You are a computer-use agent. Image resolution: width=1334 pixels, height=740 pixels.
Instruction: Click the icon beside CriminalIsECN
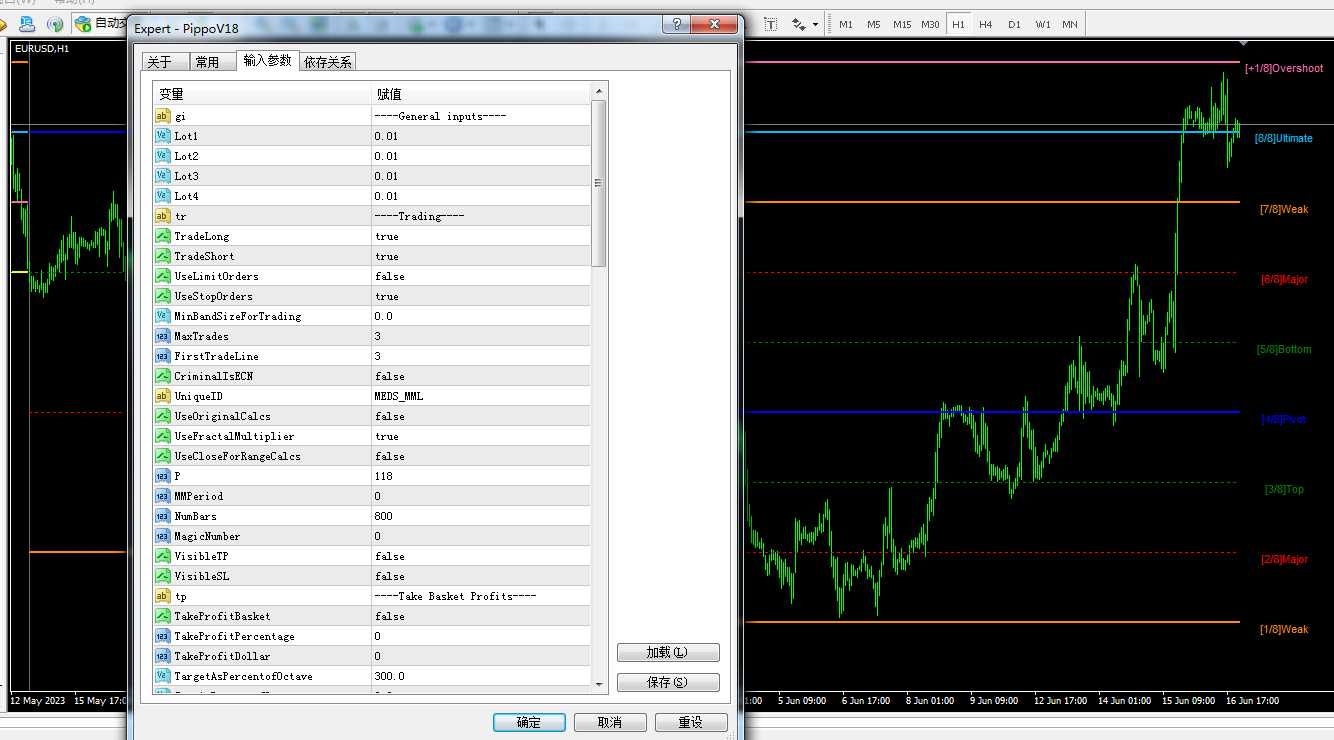tap(162, 376)
